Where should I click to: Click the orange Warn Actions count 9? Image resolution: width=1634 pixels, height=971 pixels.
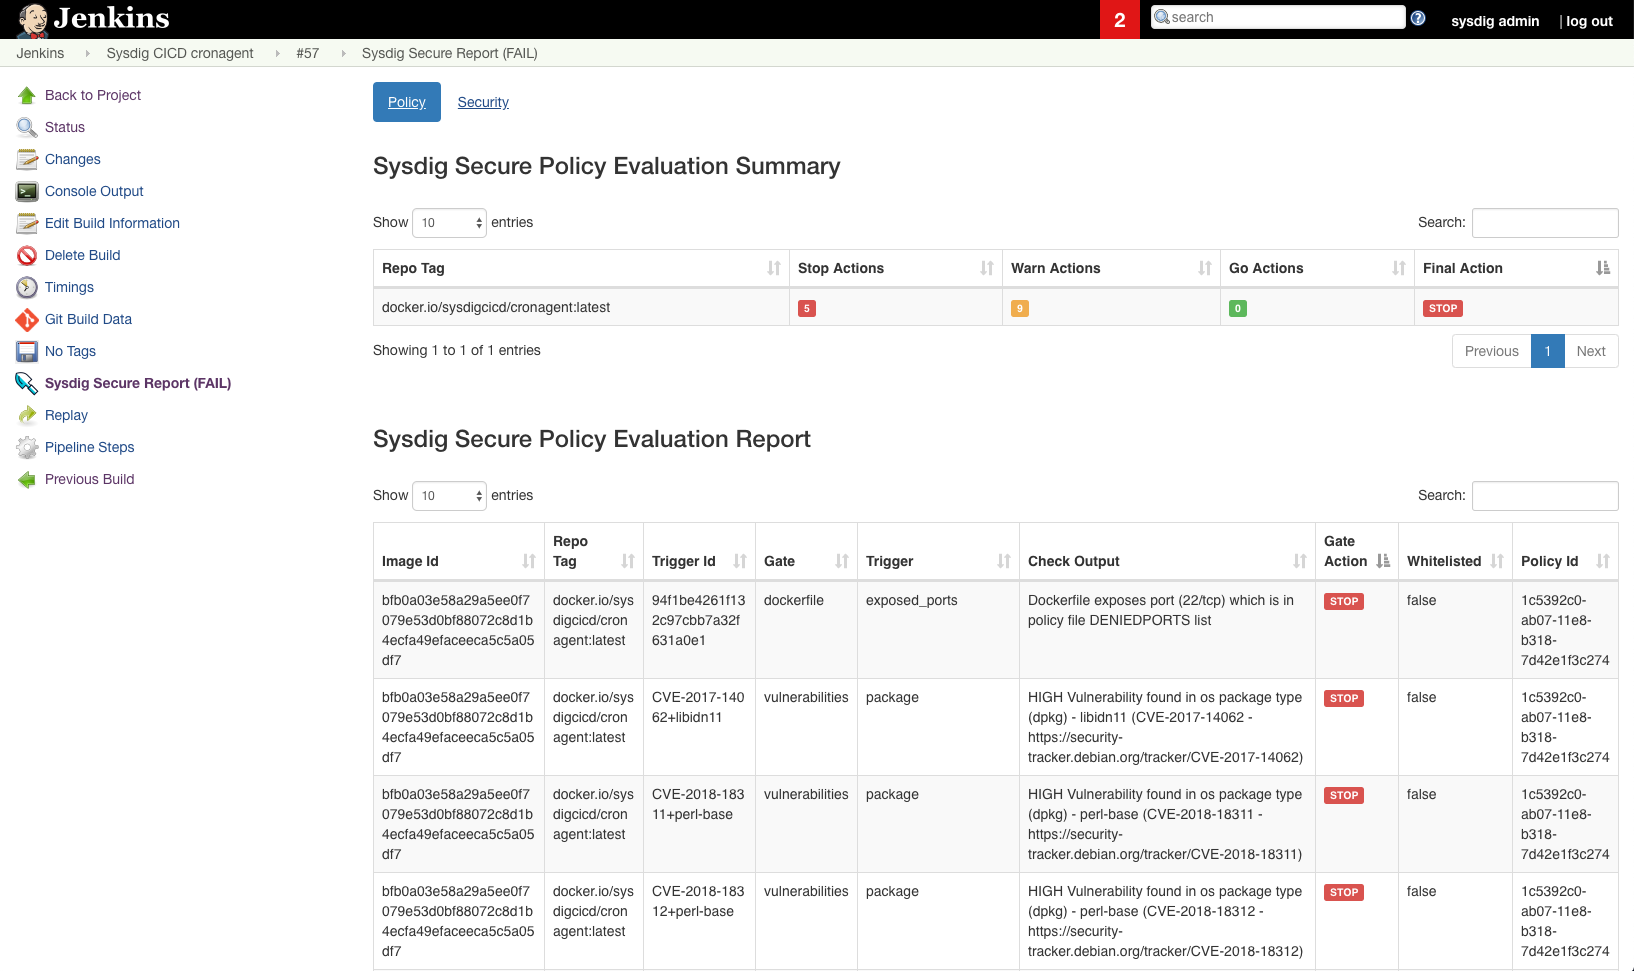tap(1020, 308)
